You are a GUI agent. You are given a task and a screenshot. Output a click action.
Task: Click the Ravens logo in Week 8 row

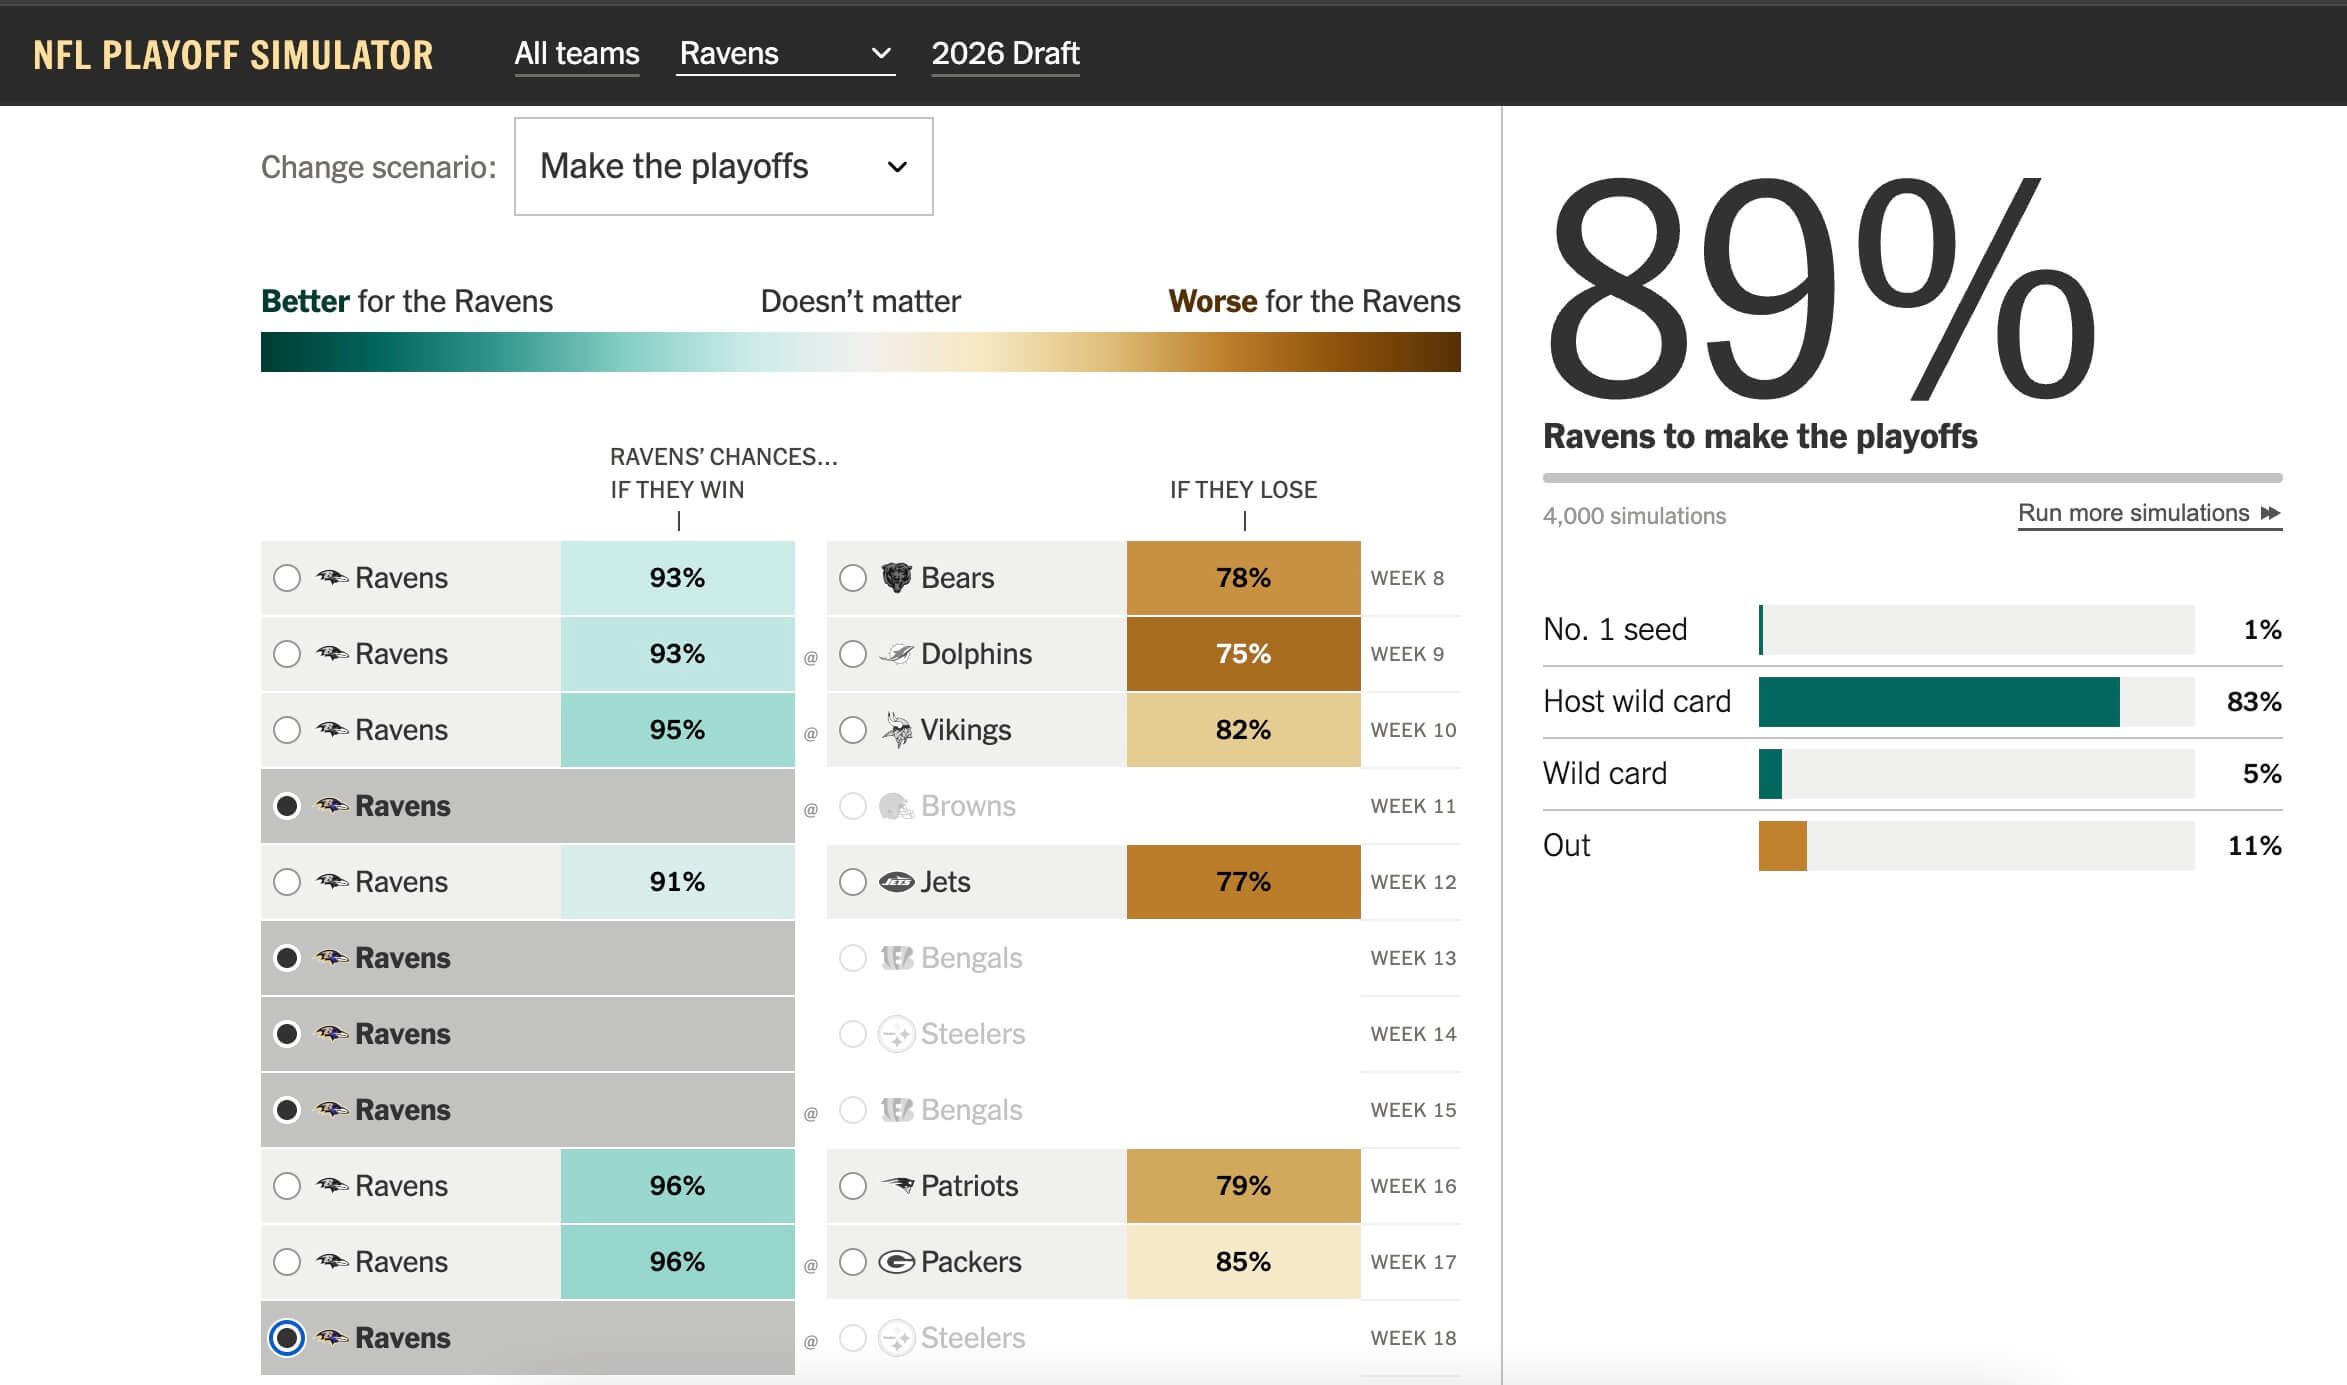(332, 577)
